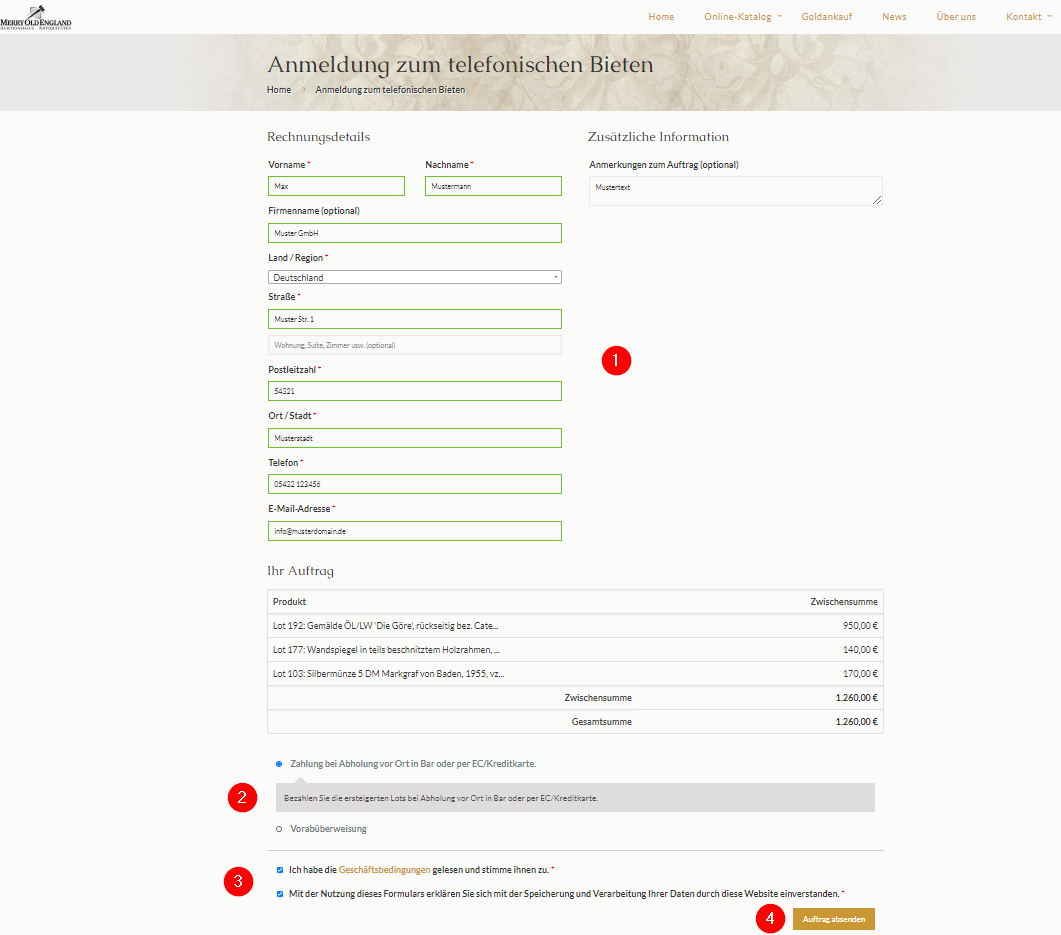Click the Merry Old England logo
The image size is (1061, 935).
[x=36, y=17]
